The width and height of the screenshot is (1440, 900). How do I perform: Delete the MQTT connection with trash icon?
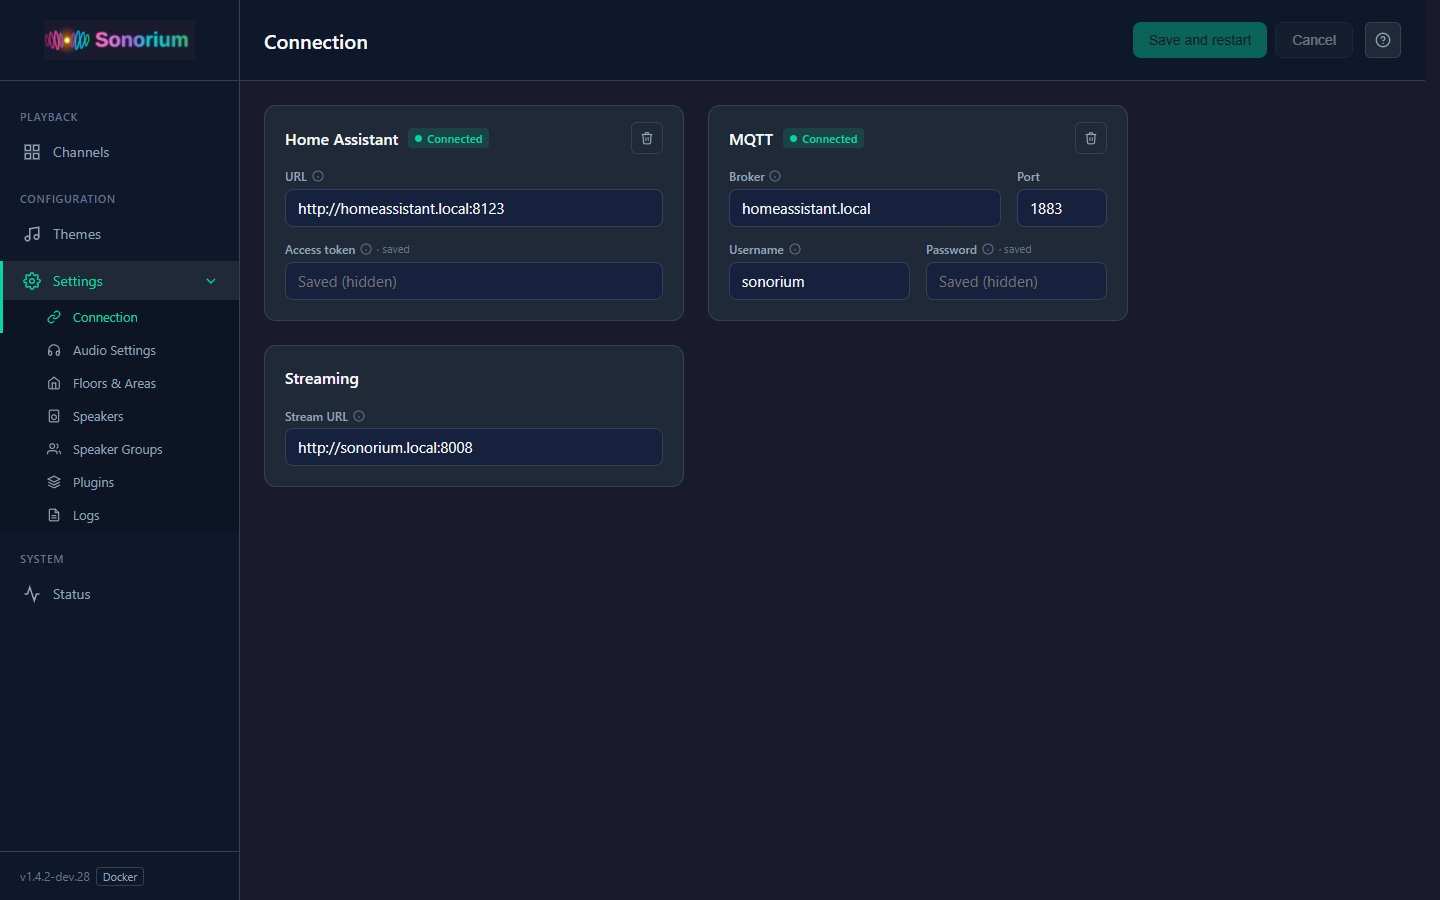point(1091,138)
